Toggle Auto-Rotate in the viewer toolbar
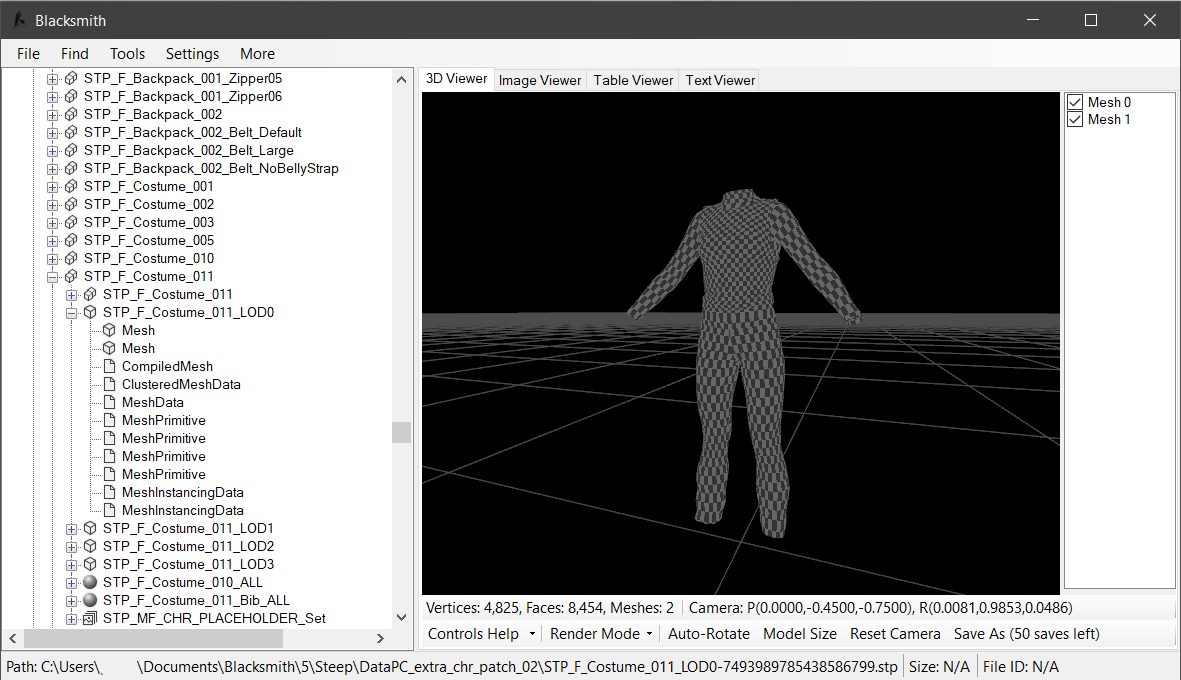This screenshot has width=1181, height=680. click(x=708, y=634)
